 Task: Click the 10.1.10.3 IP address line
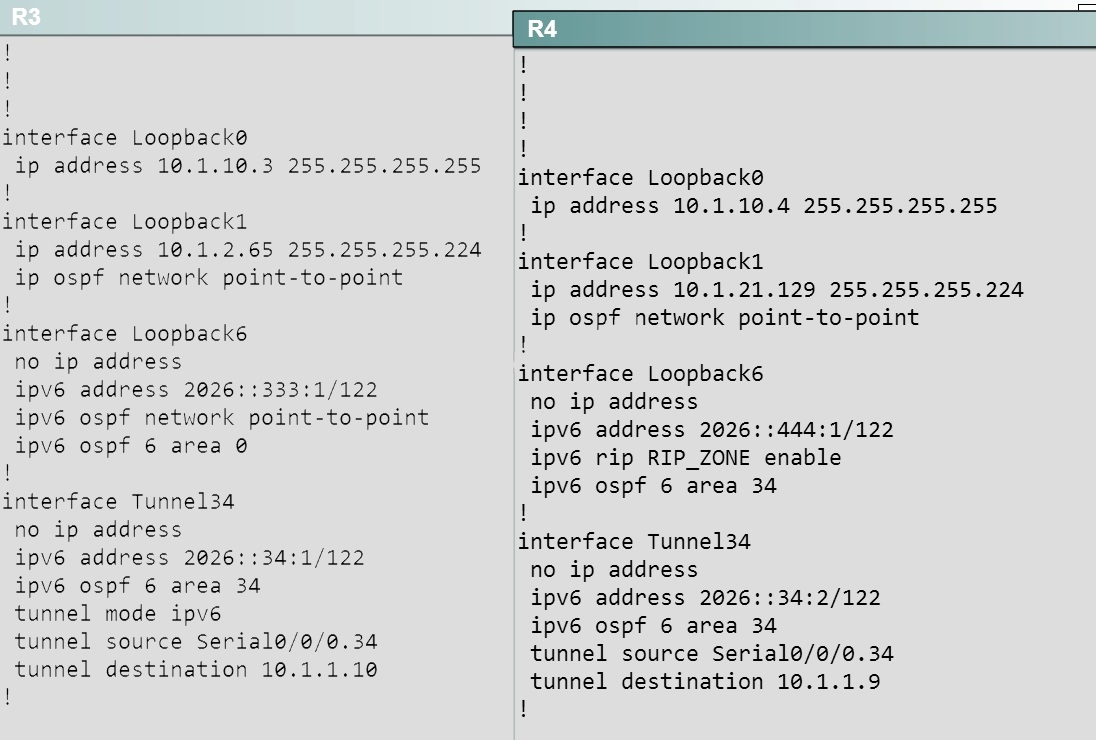click(248, 166)
